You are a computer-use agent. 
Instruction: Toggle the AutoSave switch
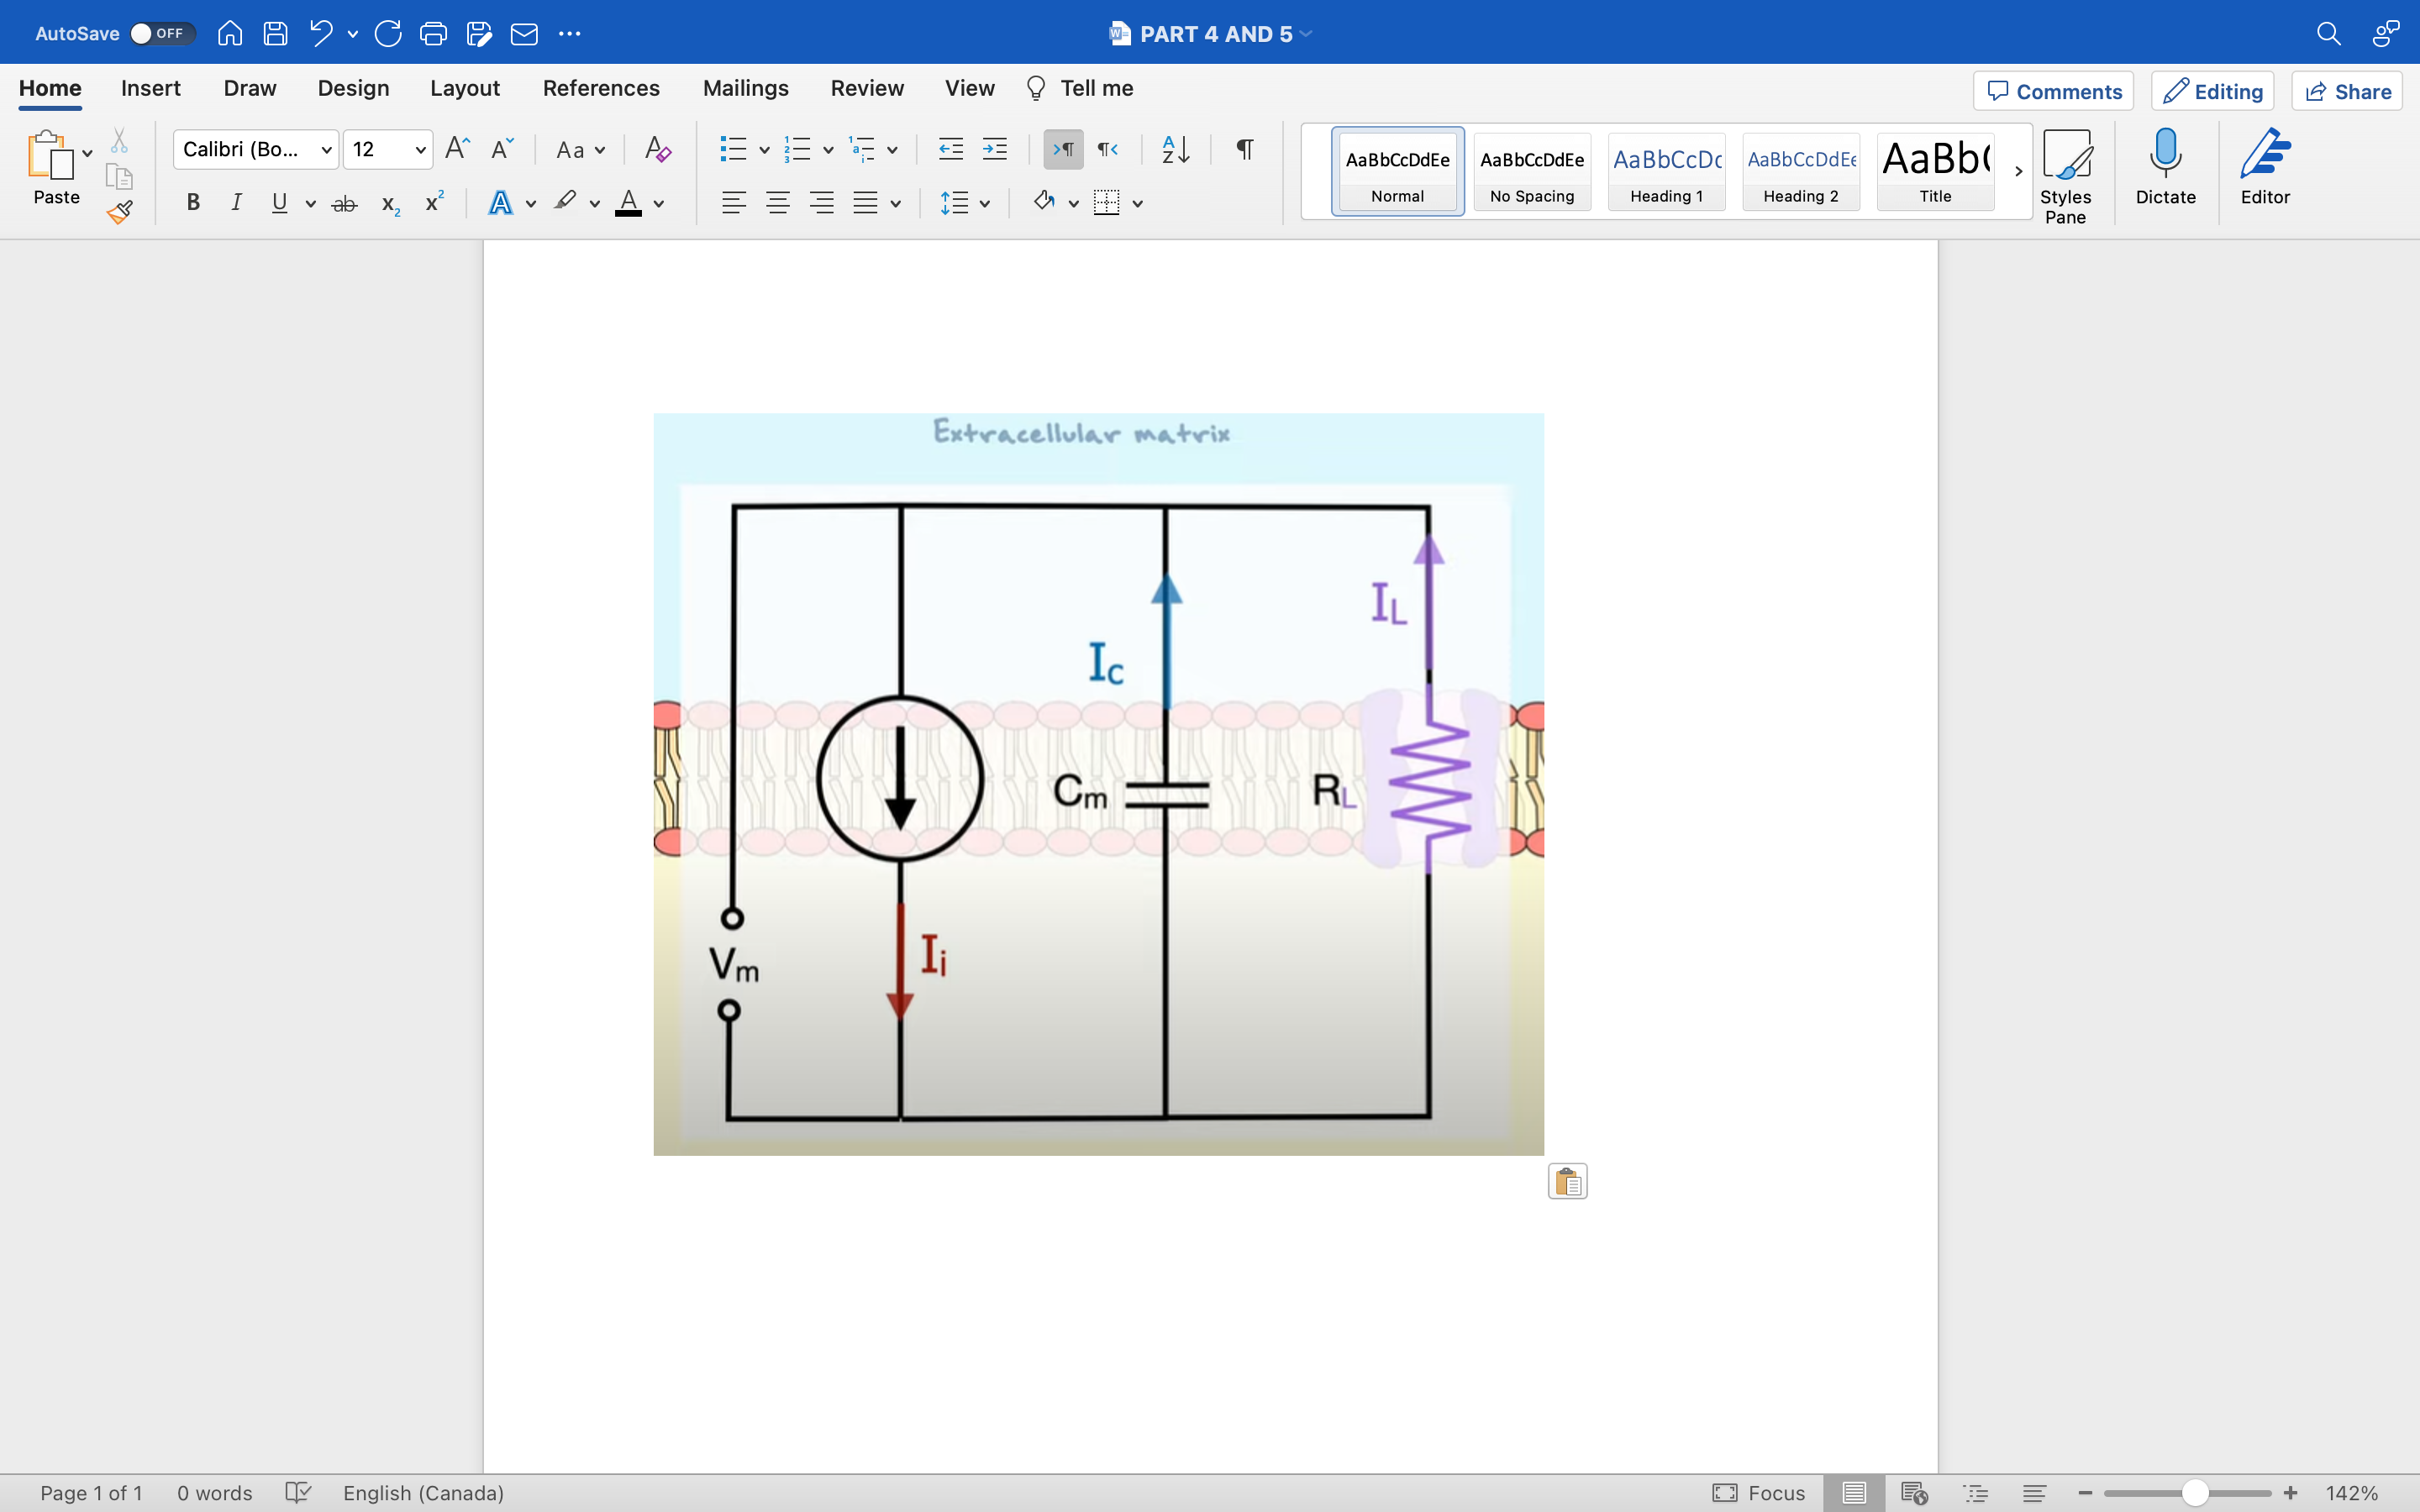click(x=160, y=34)
